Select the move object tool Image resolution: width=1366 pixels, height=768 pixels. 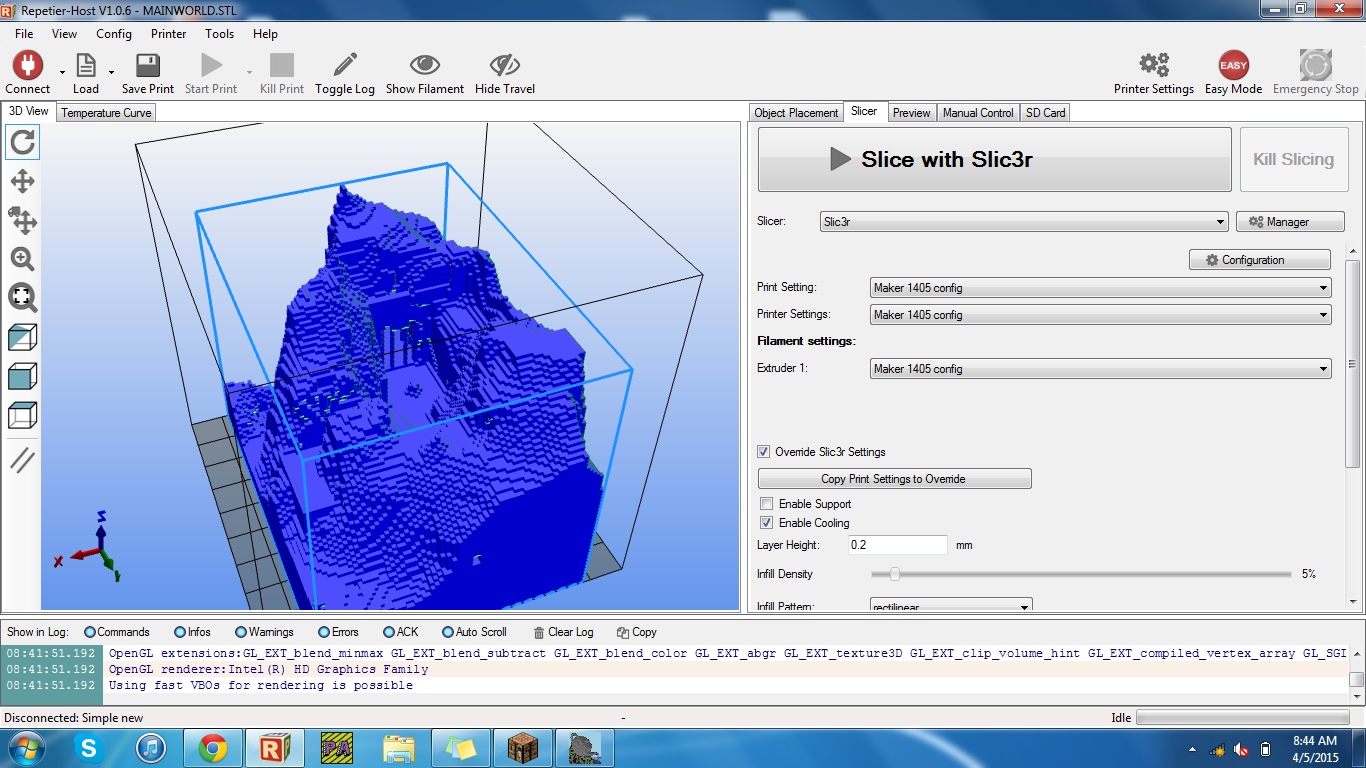pyautogui.click(x=22, y=220)
